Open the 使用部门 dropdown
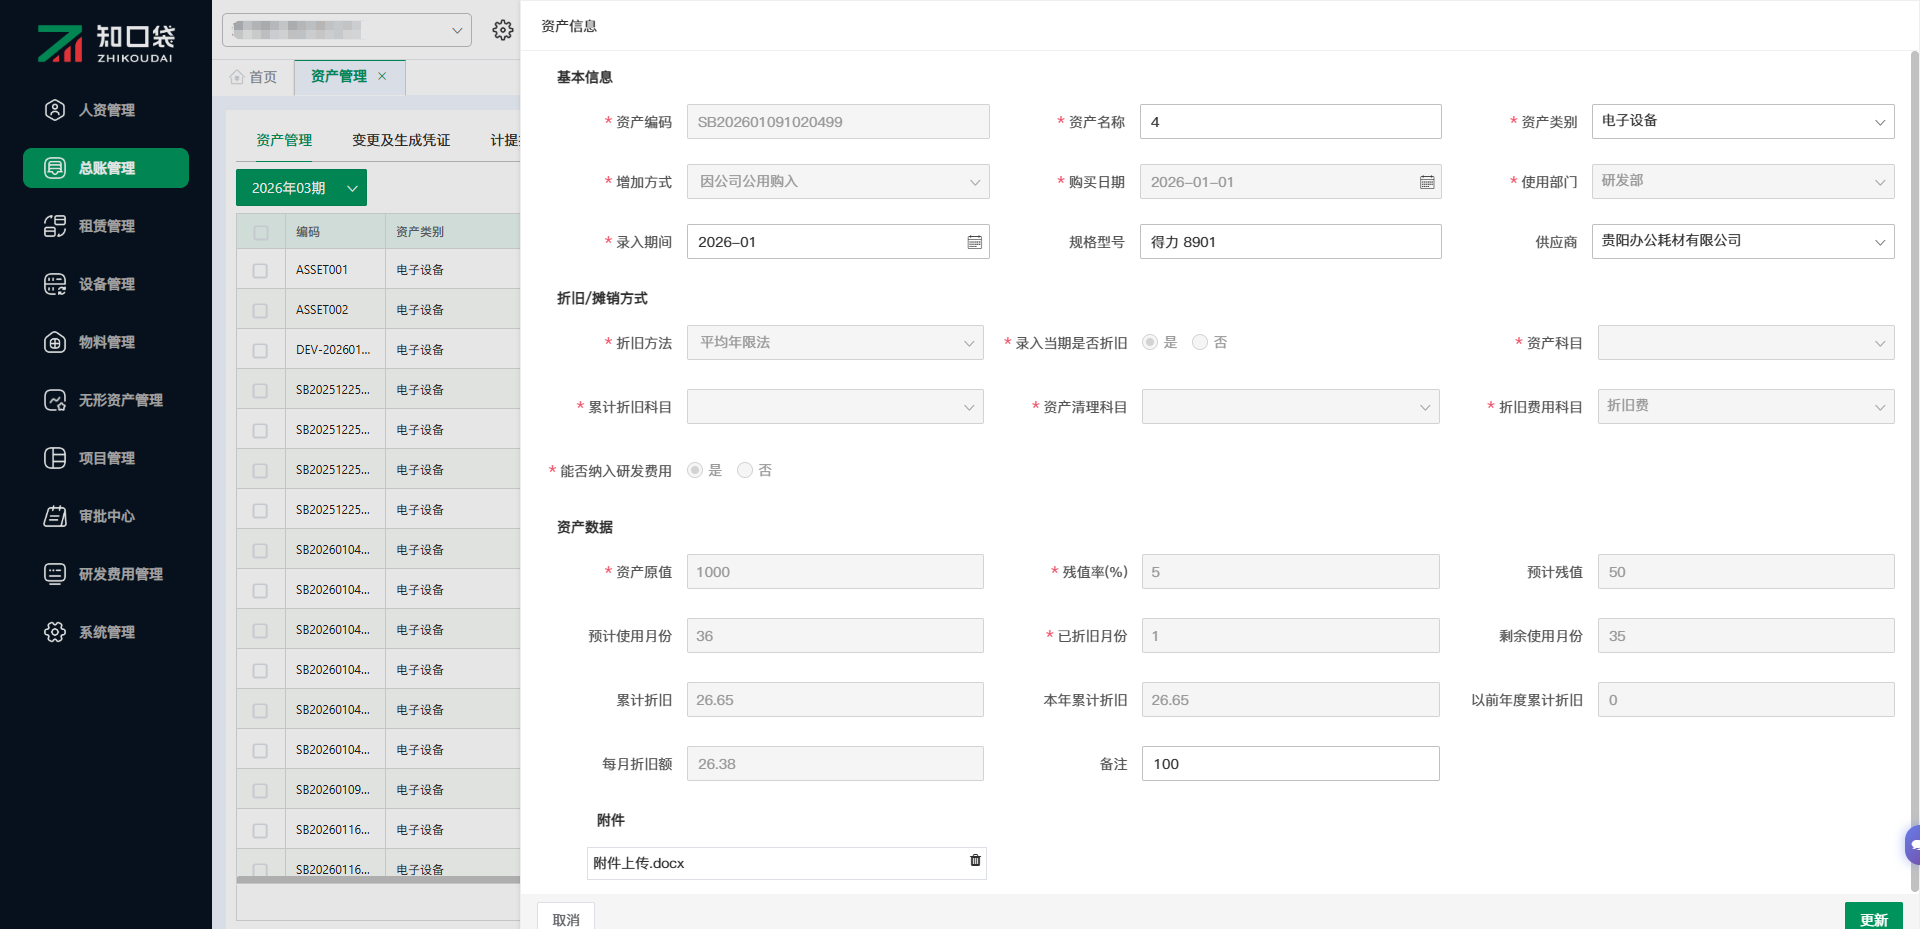Screen dimensions: 1920x929 pyautogui.click(x=1743, y=181)
